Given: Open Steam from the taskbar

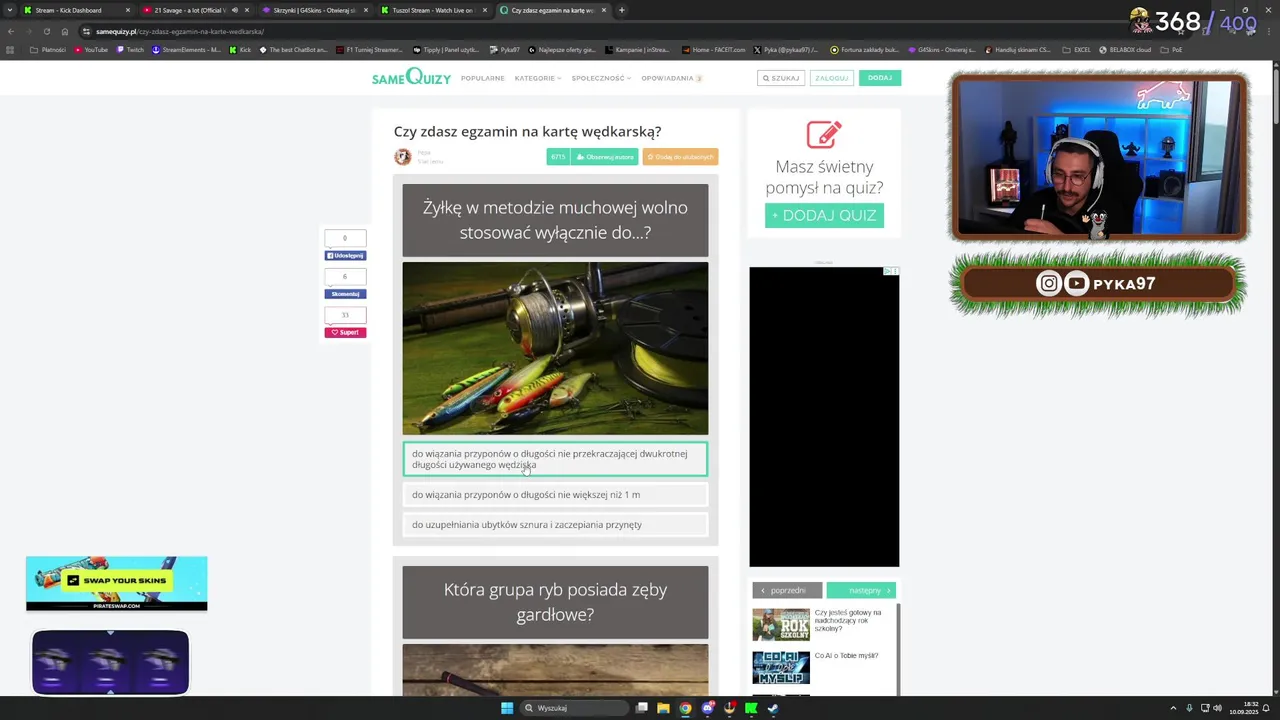Looking at the screenshot, I should tap(773, 708).
